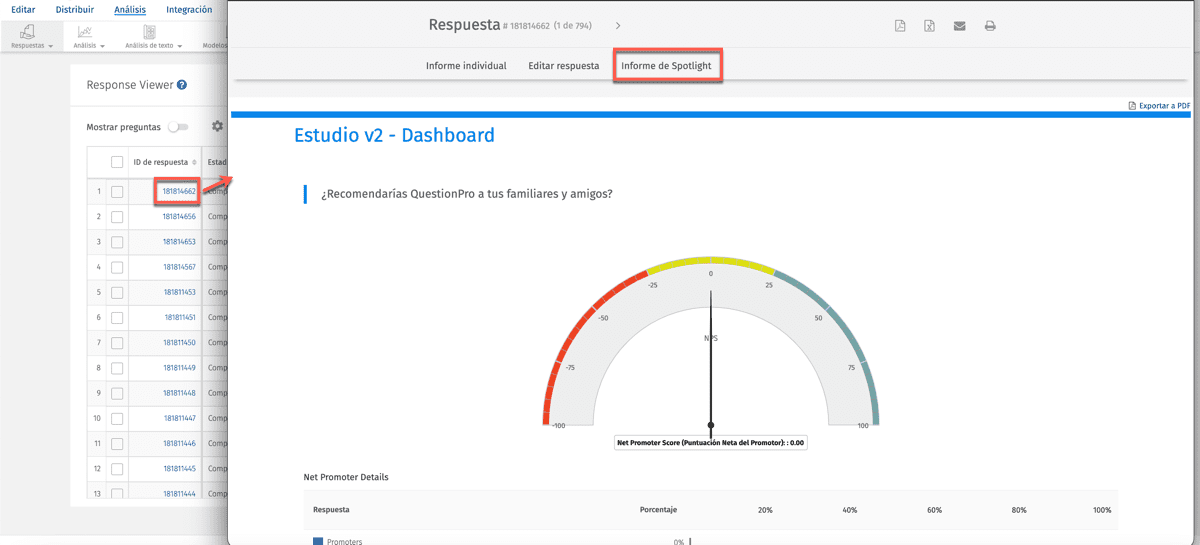1200x545 pixels.
Task: Email the response via envelope icon
Action: pos(960,26)
